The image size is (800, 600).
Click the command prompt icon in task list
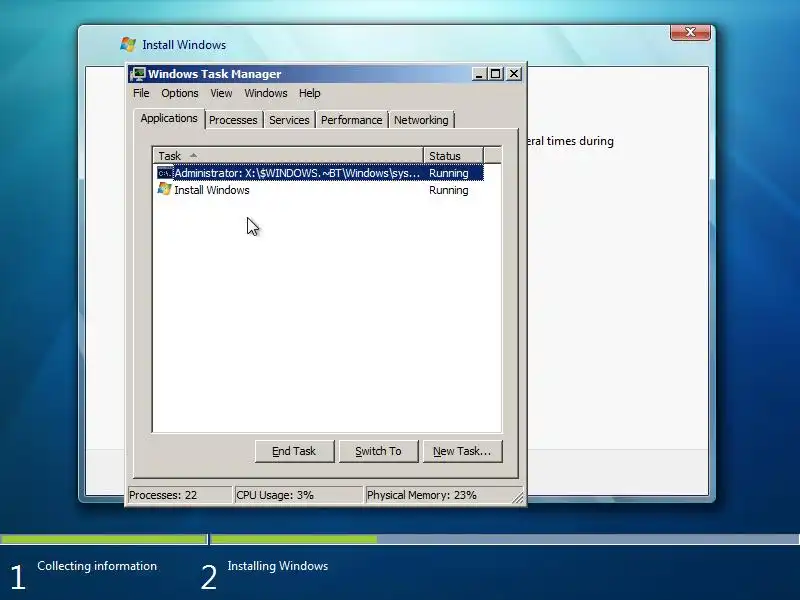click(165, 173)
